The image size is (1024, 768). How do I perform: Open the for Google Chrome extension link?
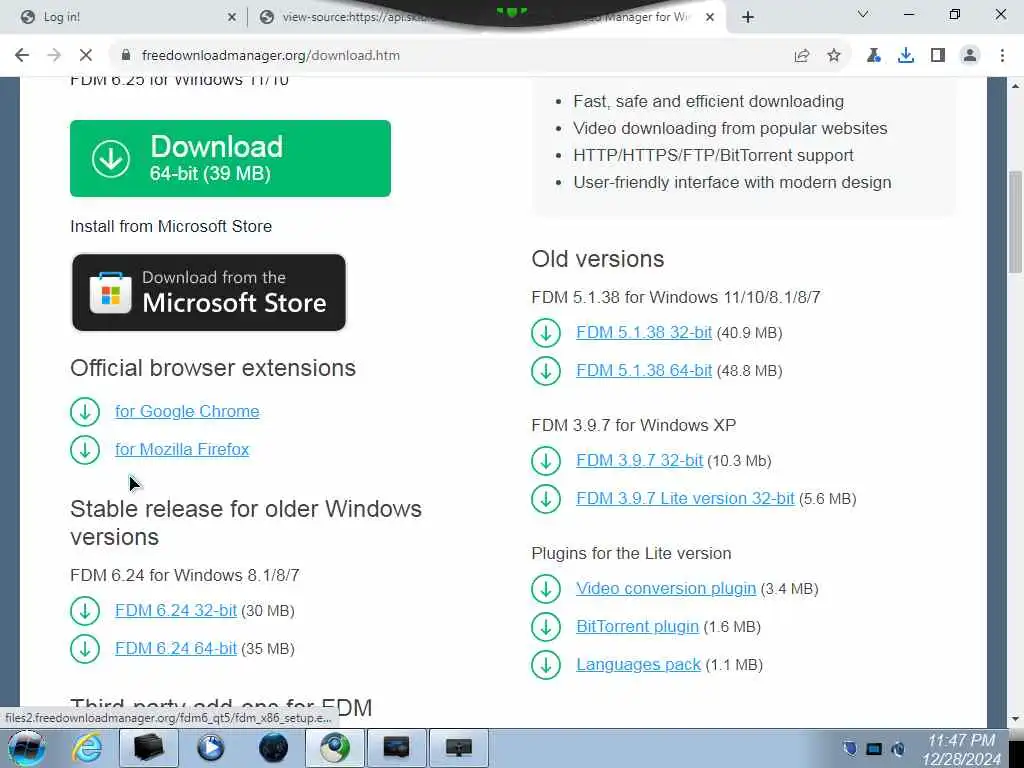pos(187,411)
